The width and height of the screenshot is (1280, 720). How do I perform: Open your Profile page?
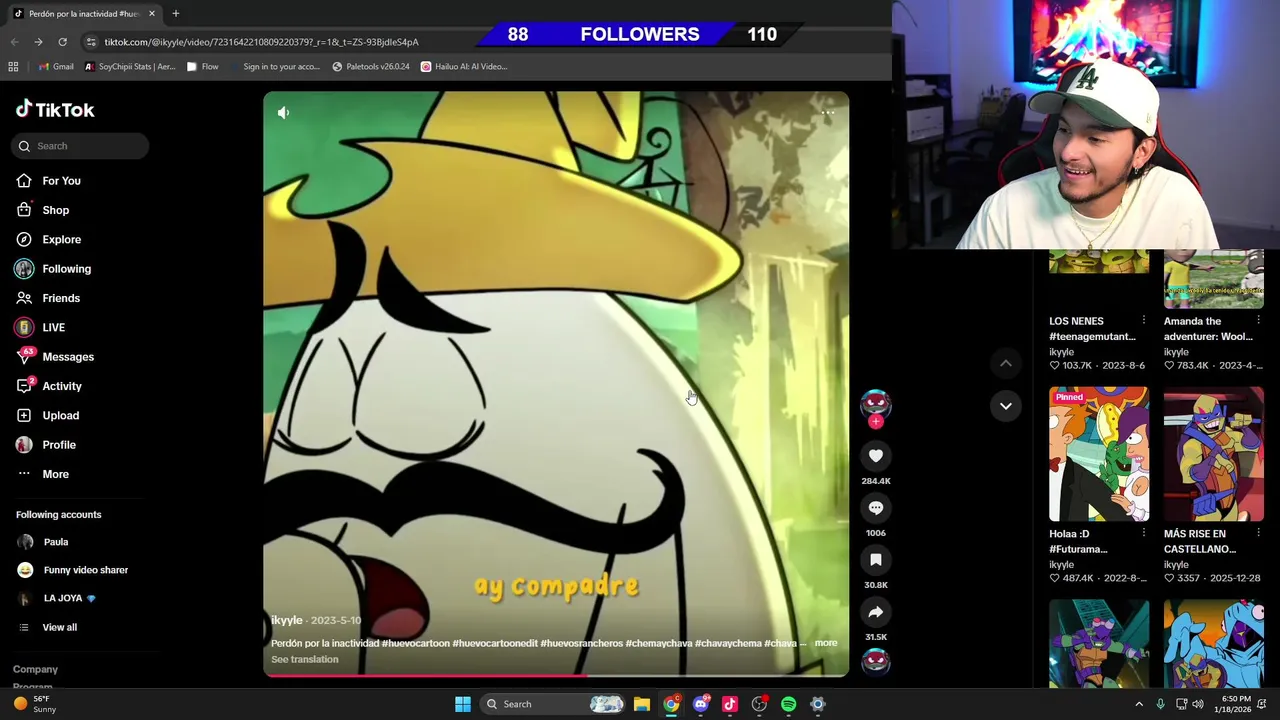(59, 445)
